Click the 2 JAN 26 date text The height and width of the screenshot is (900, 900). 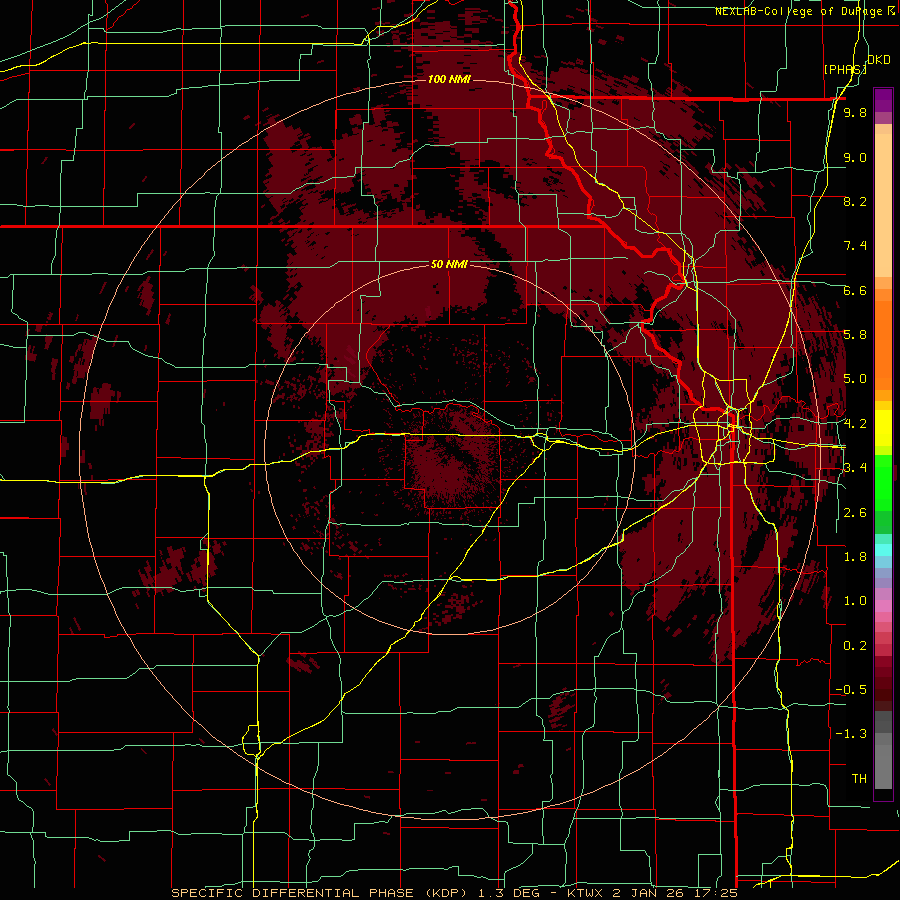pyautogui.click(x=648, y=893)
